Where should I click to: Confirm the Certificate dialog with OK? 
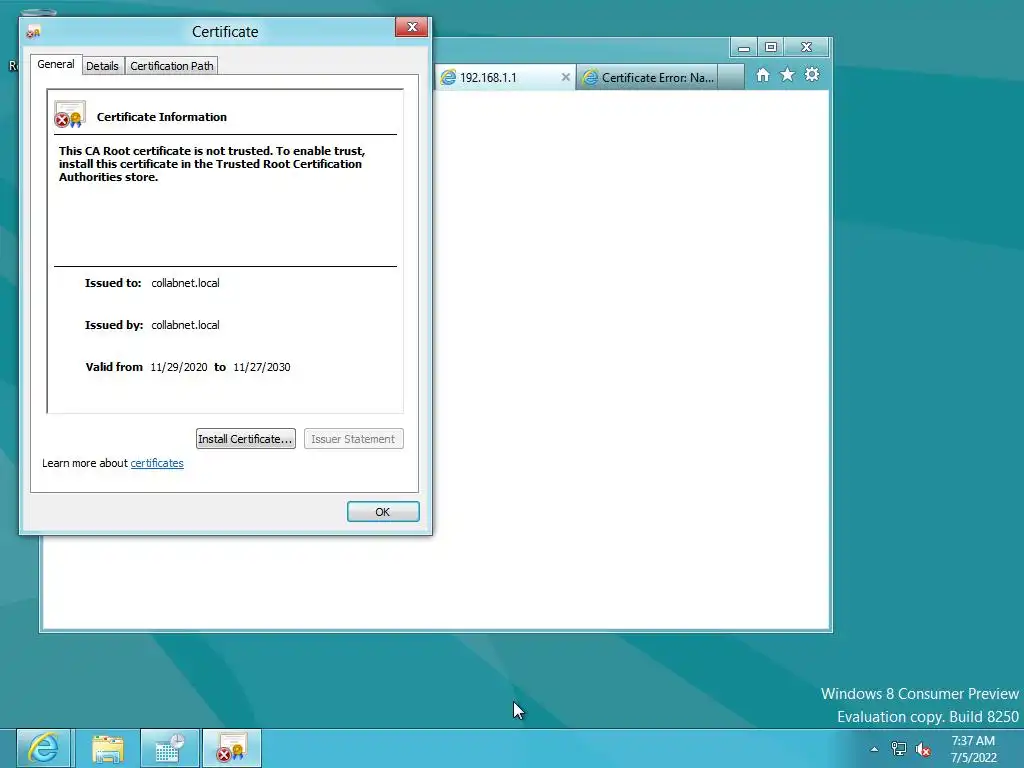pyautogui.click(x=383, y=512)
